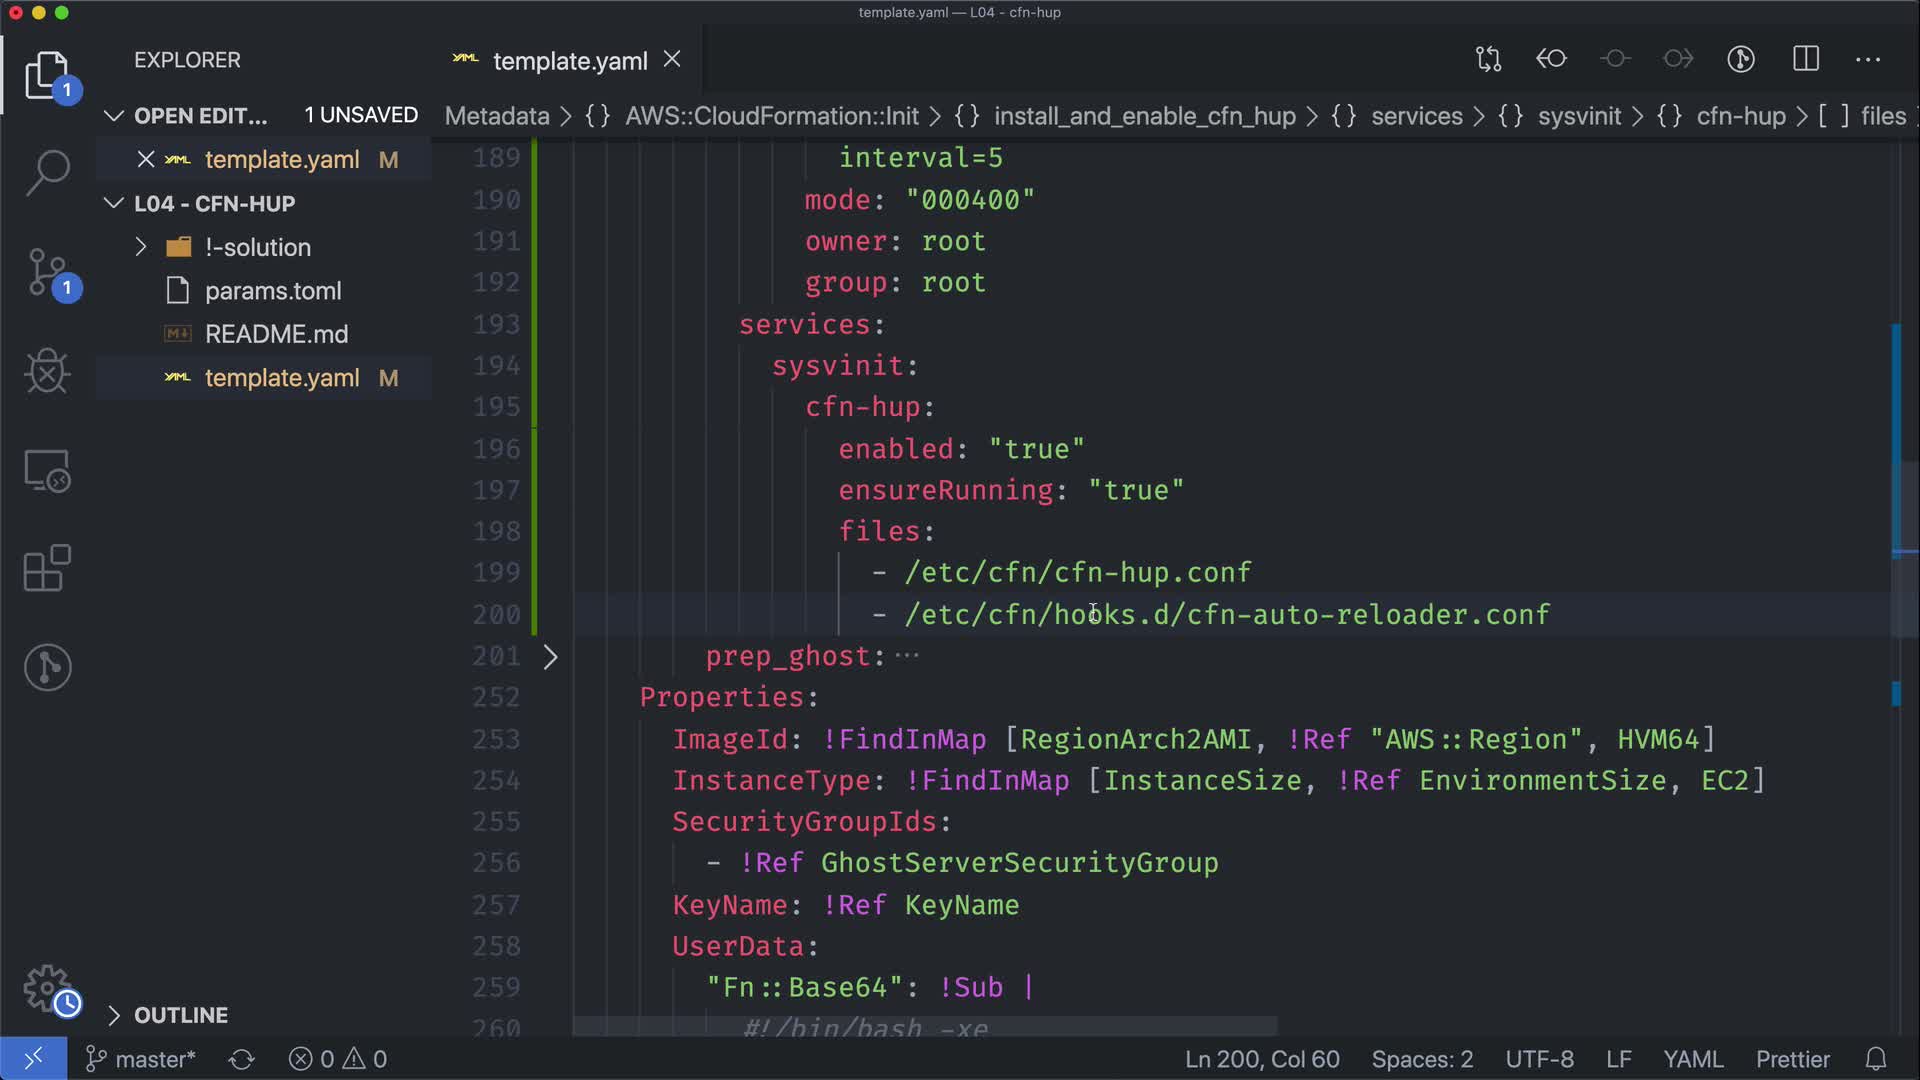Click the split editor right icon
The width and height of the screenshot is (1920, 1080).
pos(1805,59)
